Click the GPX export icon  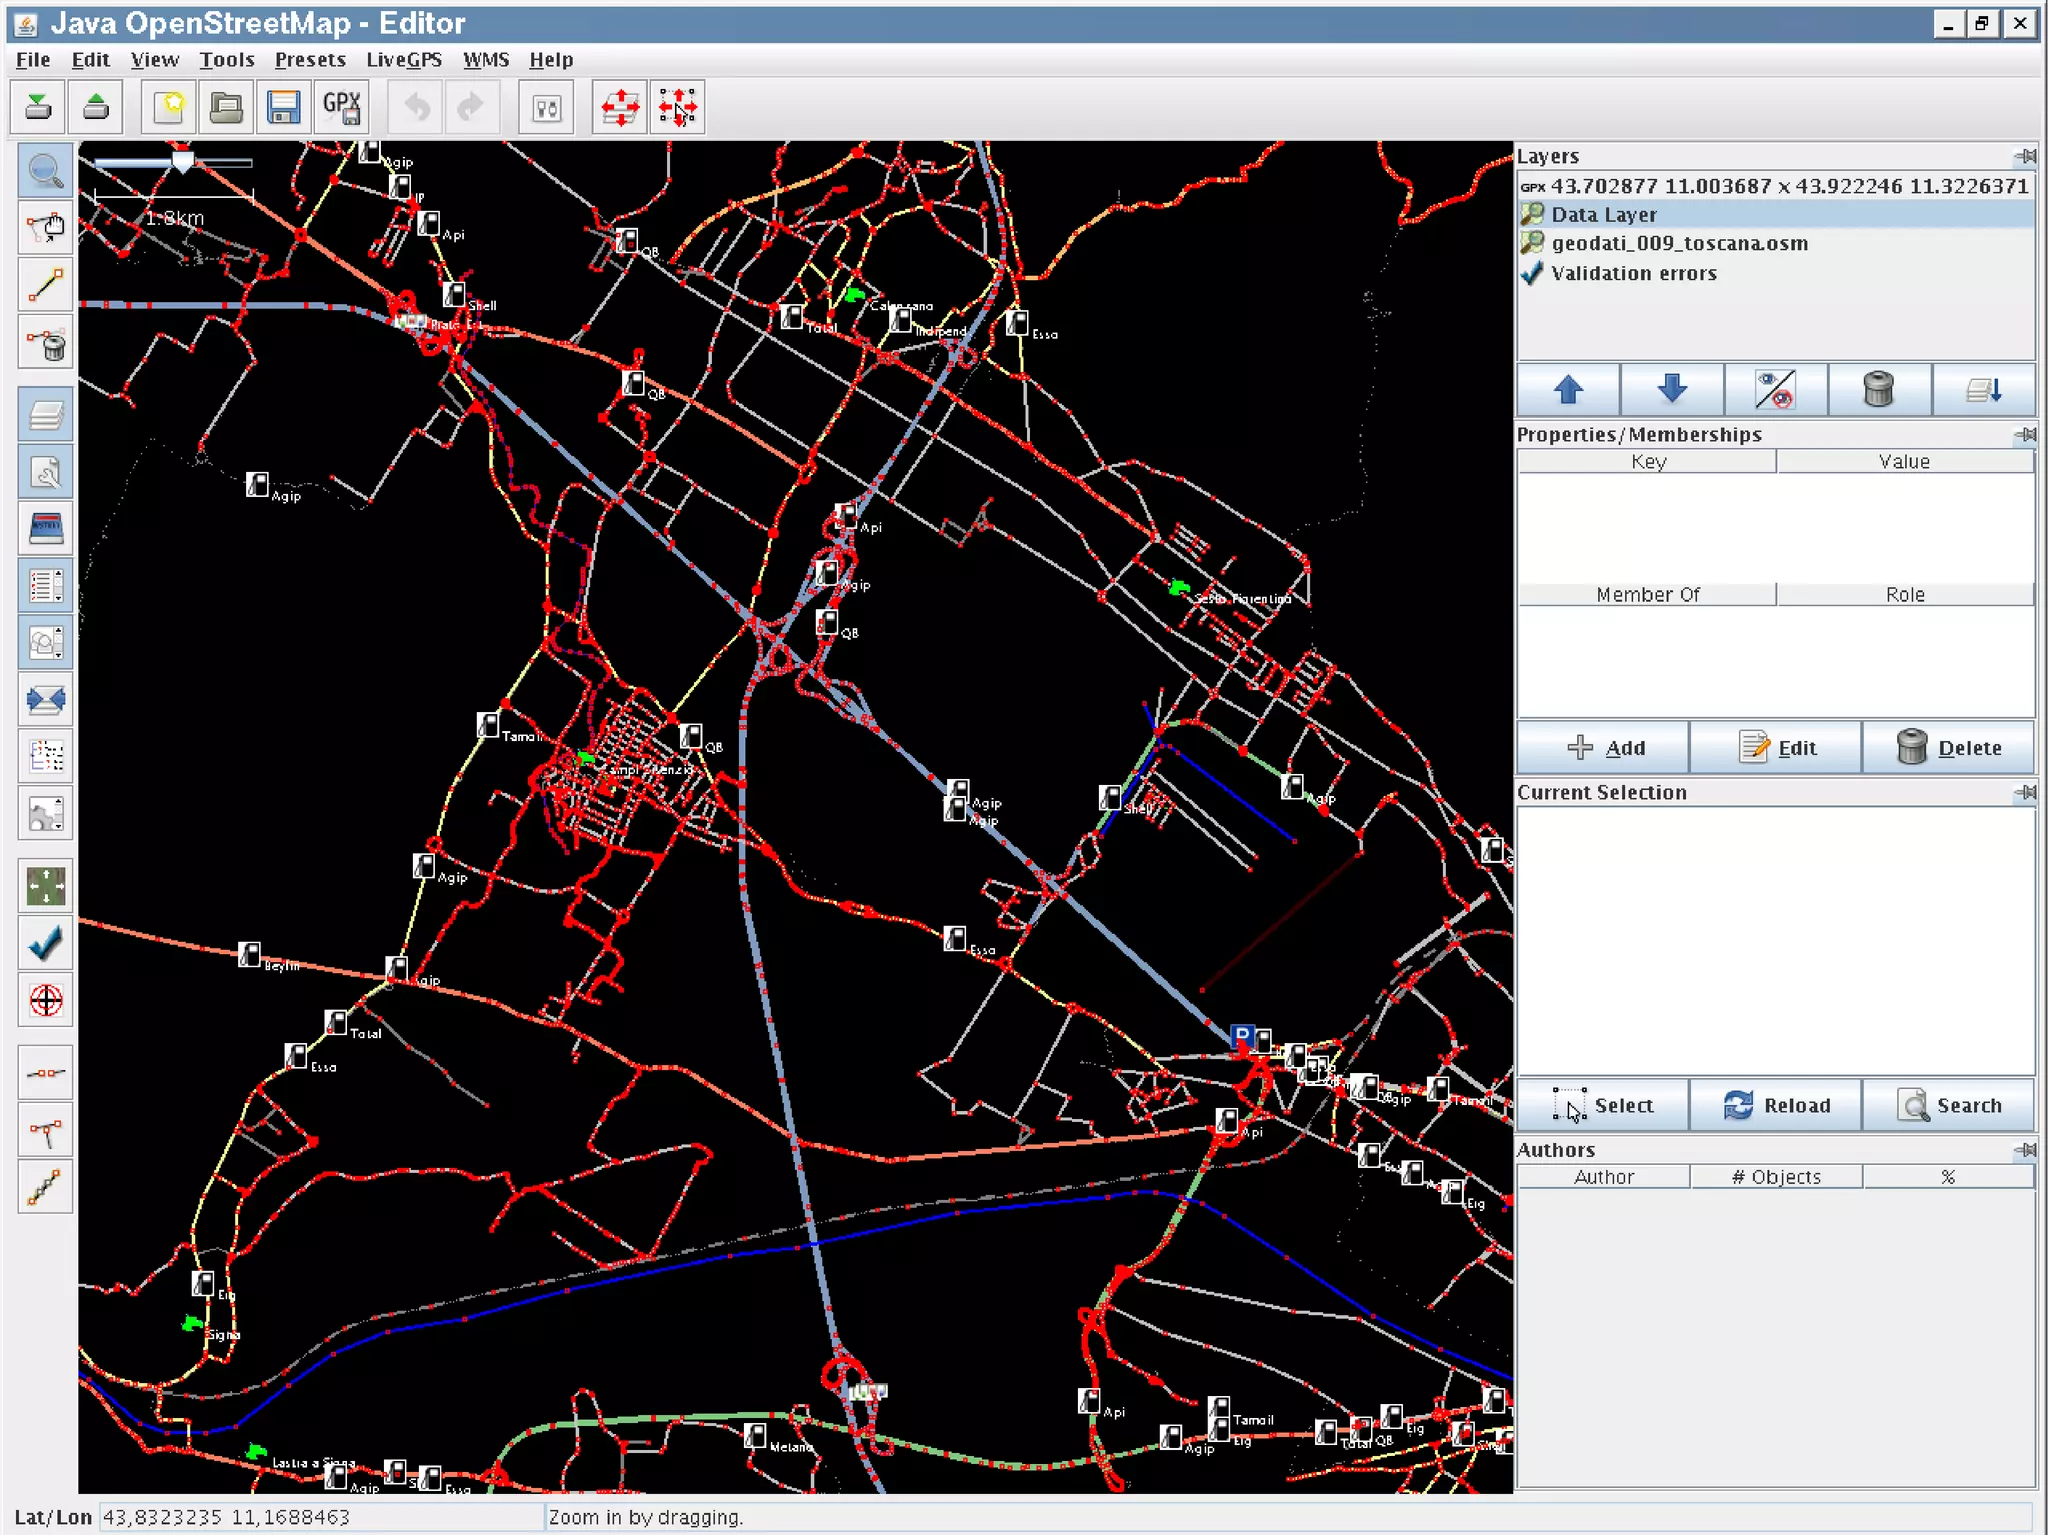click(x=342, y=107)
